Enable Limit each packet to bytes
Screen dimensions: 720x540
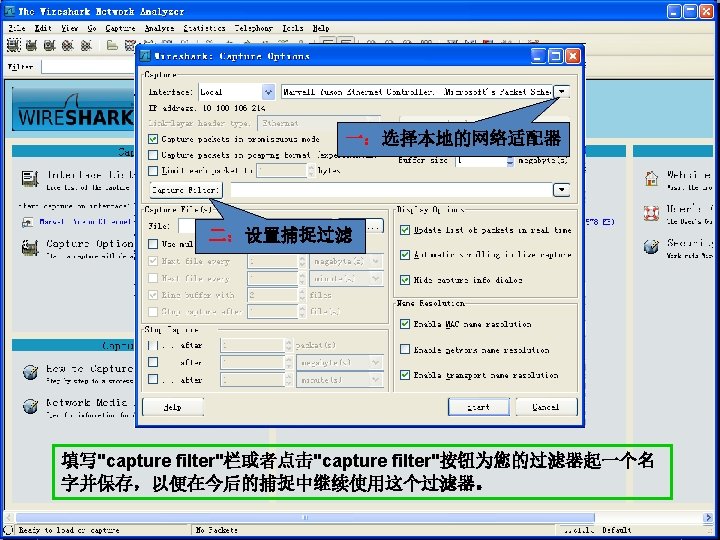click(x=153, y=170)
